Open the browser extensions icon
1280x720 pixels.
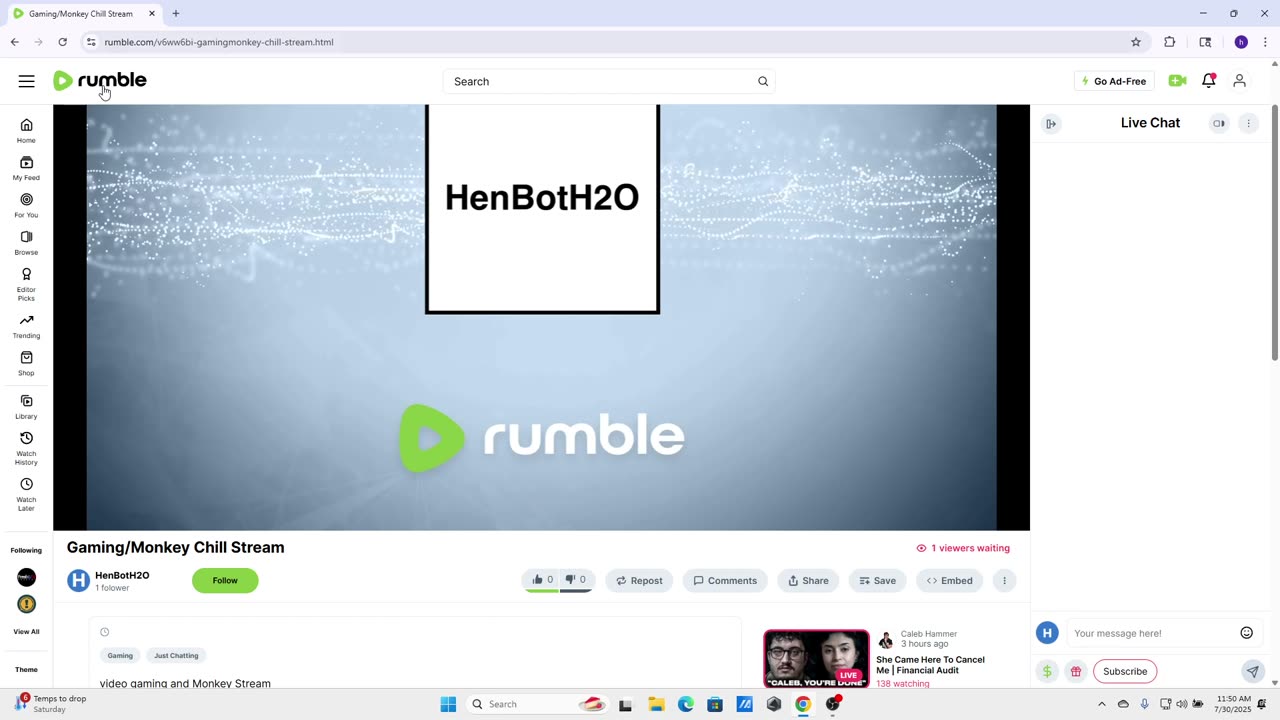click(x=1170, y=42)
